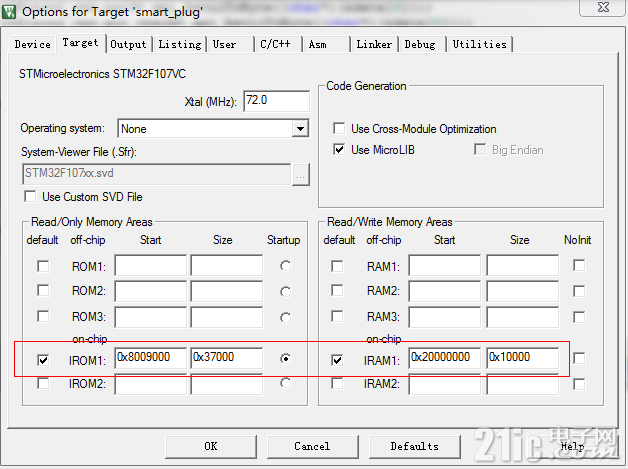This screenshot has height=469, width=628.
Task: Expand the Operating system dropdown
Action: tap(300, 129)
